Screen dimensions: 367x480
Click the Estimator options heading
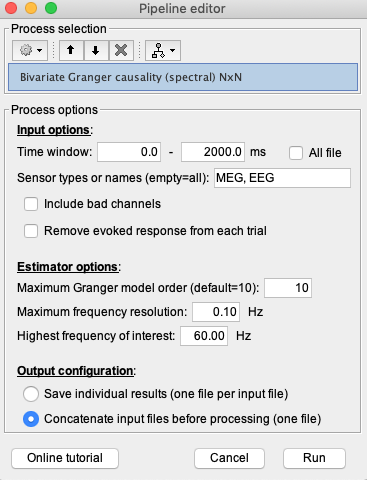(x=68, y=267)
